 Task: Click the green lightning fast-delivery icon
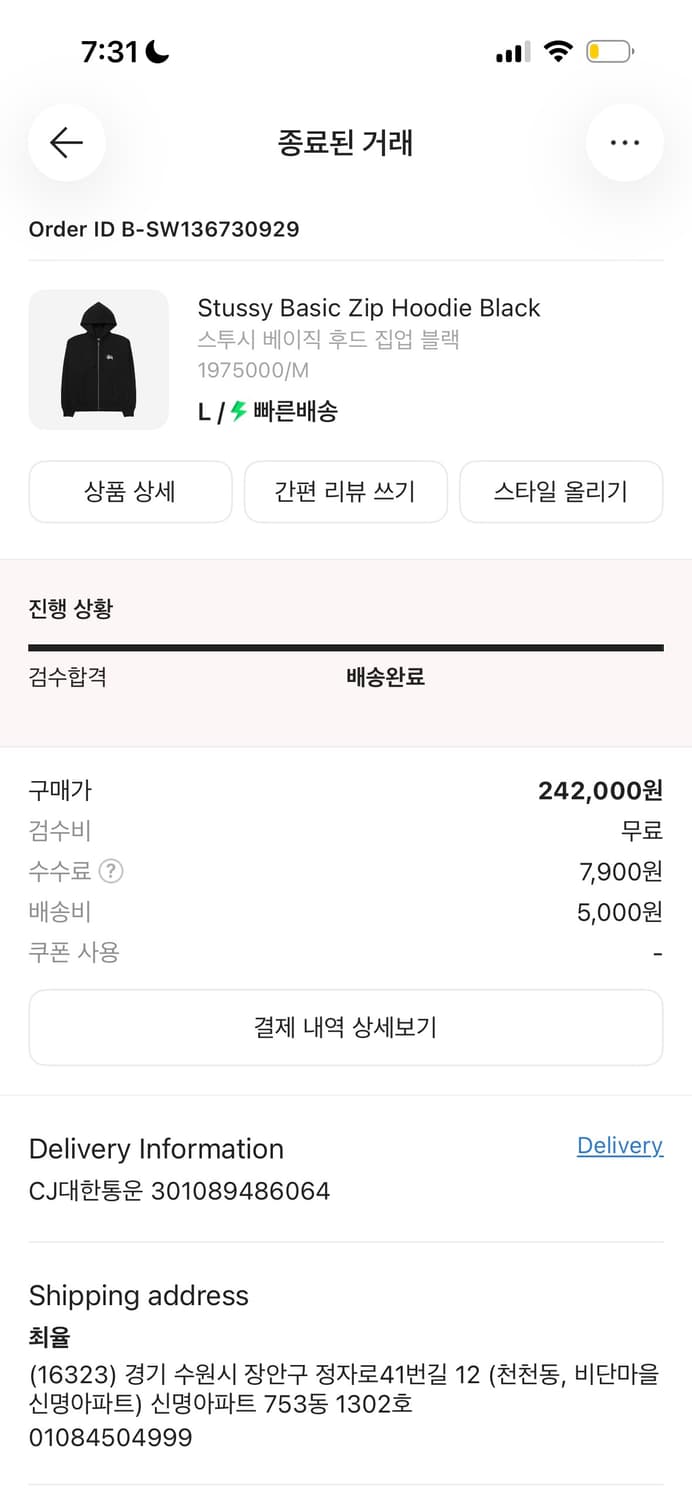pyautogui.click(x=237, y=411)
